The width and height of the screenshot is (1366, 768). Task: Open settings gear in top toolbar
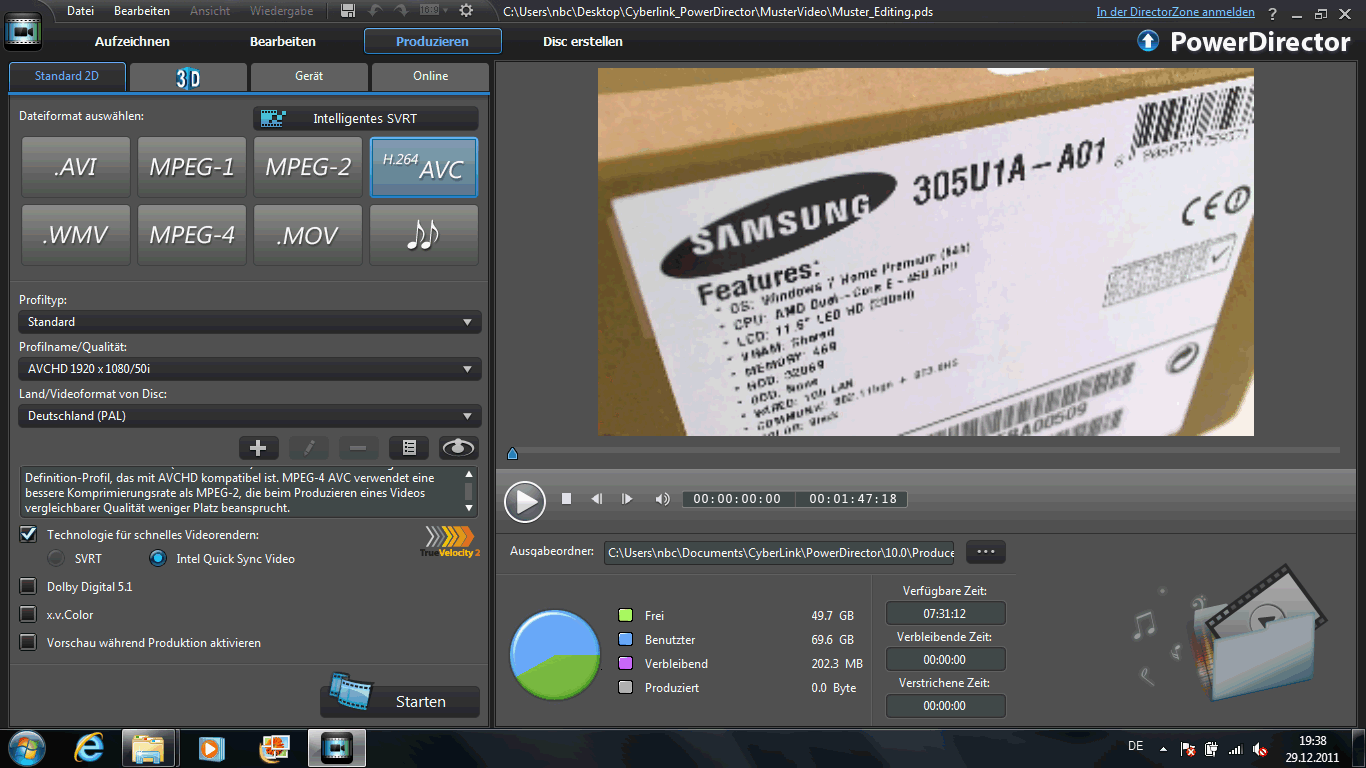[x=466, y=11]
